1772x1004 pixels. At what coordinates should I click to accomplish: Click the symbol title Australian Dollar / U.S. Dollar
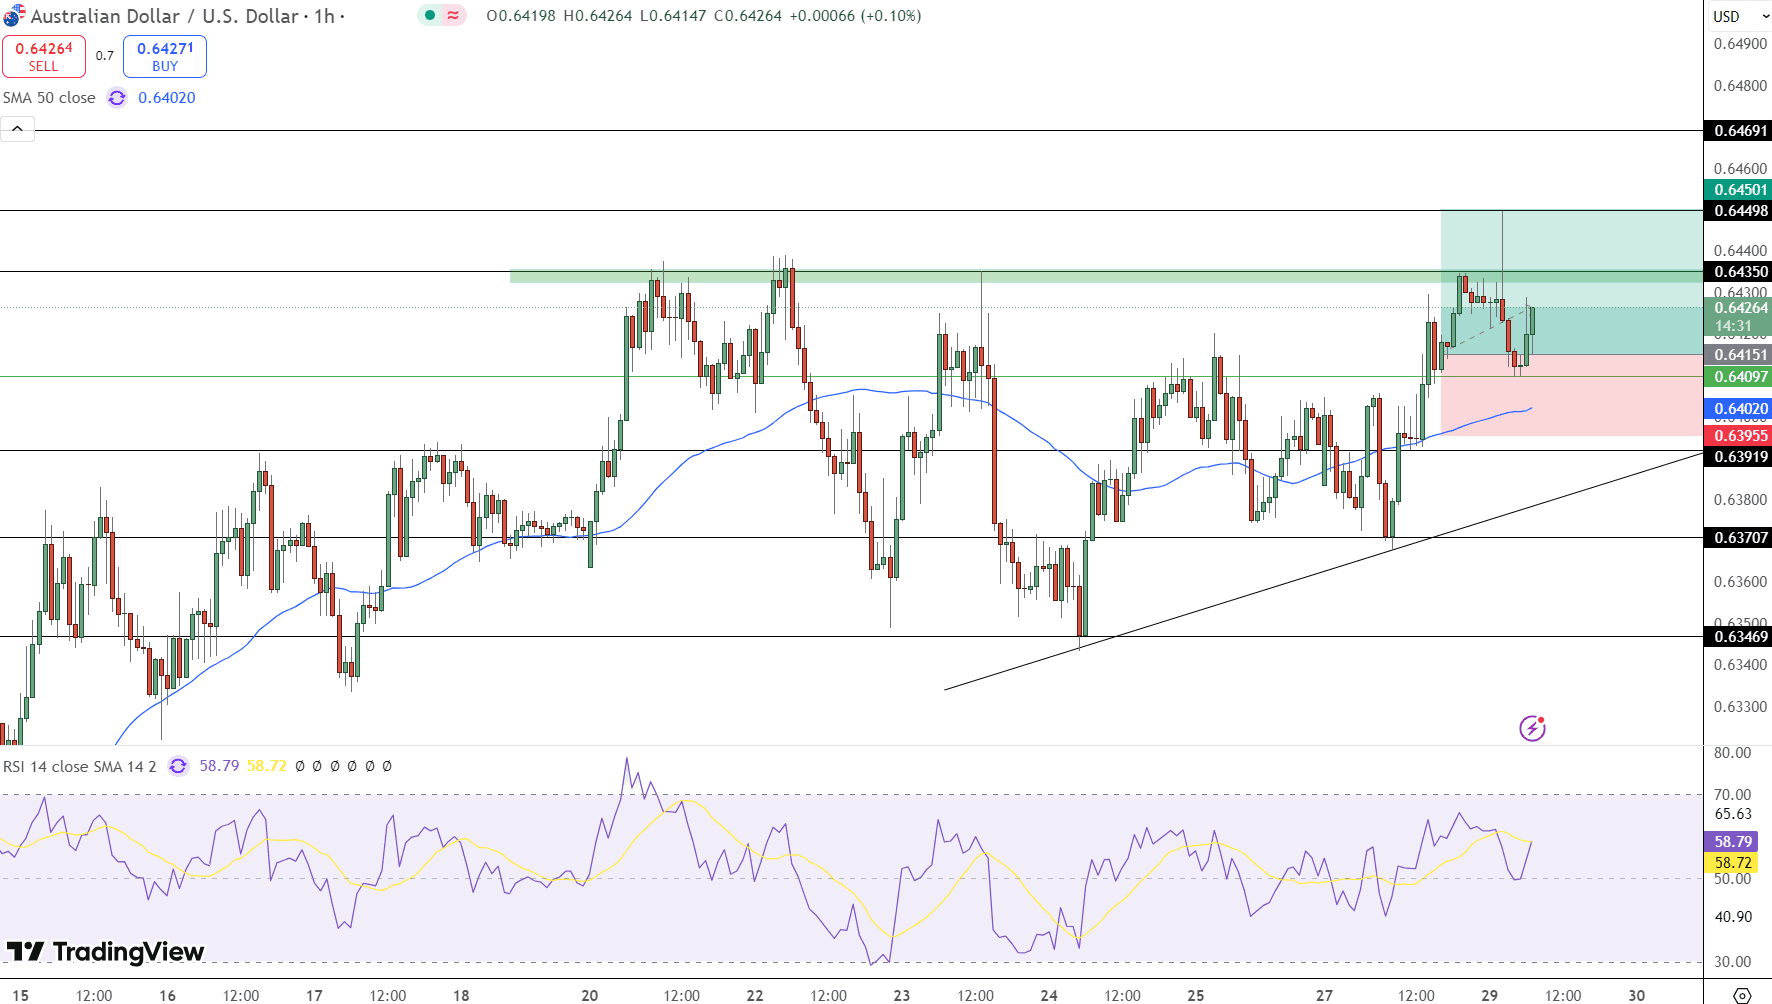coord(166,16)
